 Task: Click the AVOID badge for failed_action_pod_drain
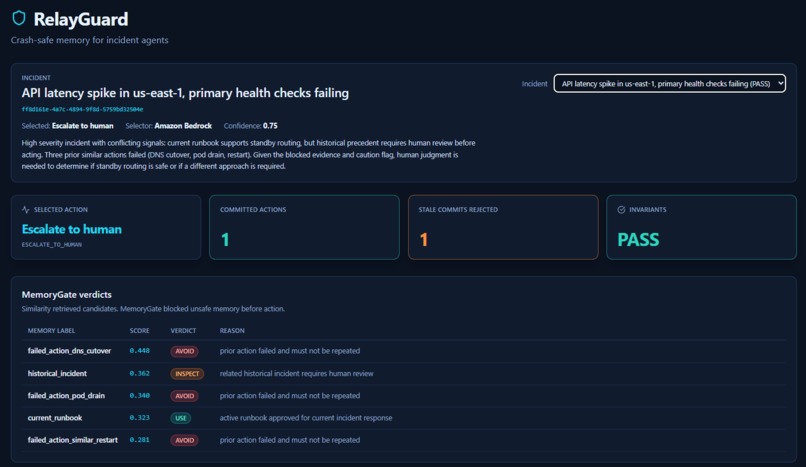point(184,396)
